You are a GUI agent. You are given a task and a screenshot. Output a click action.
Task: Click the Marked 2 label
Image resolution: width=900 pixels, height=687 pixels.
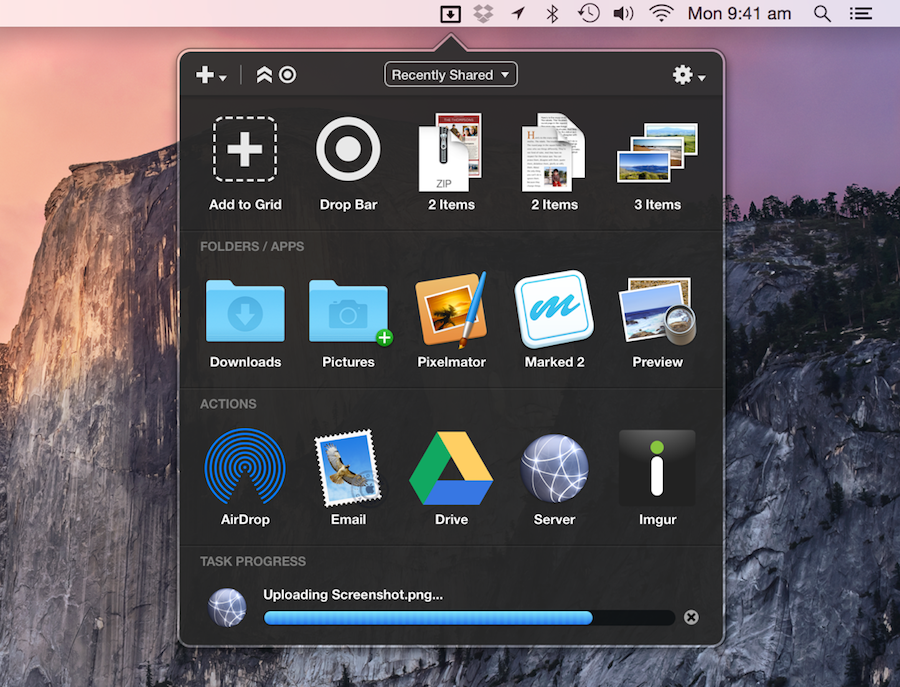point(554,362)
